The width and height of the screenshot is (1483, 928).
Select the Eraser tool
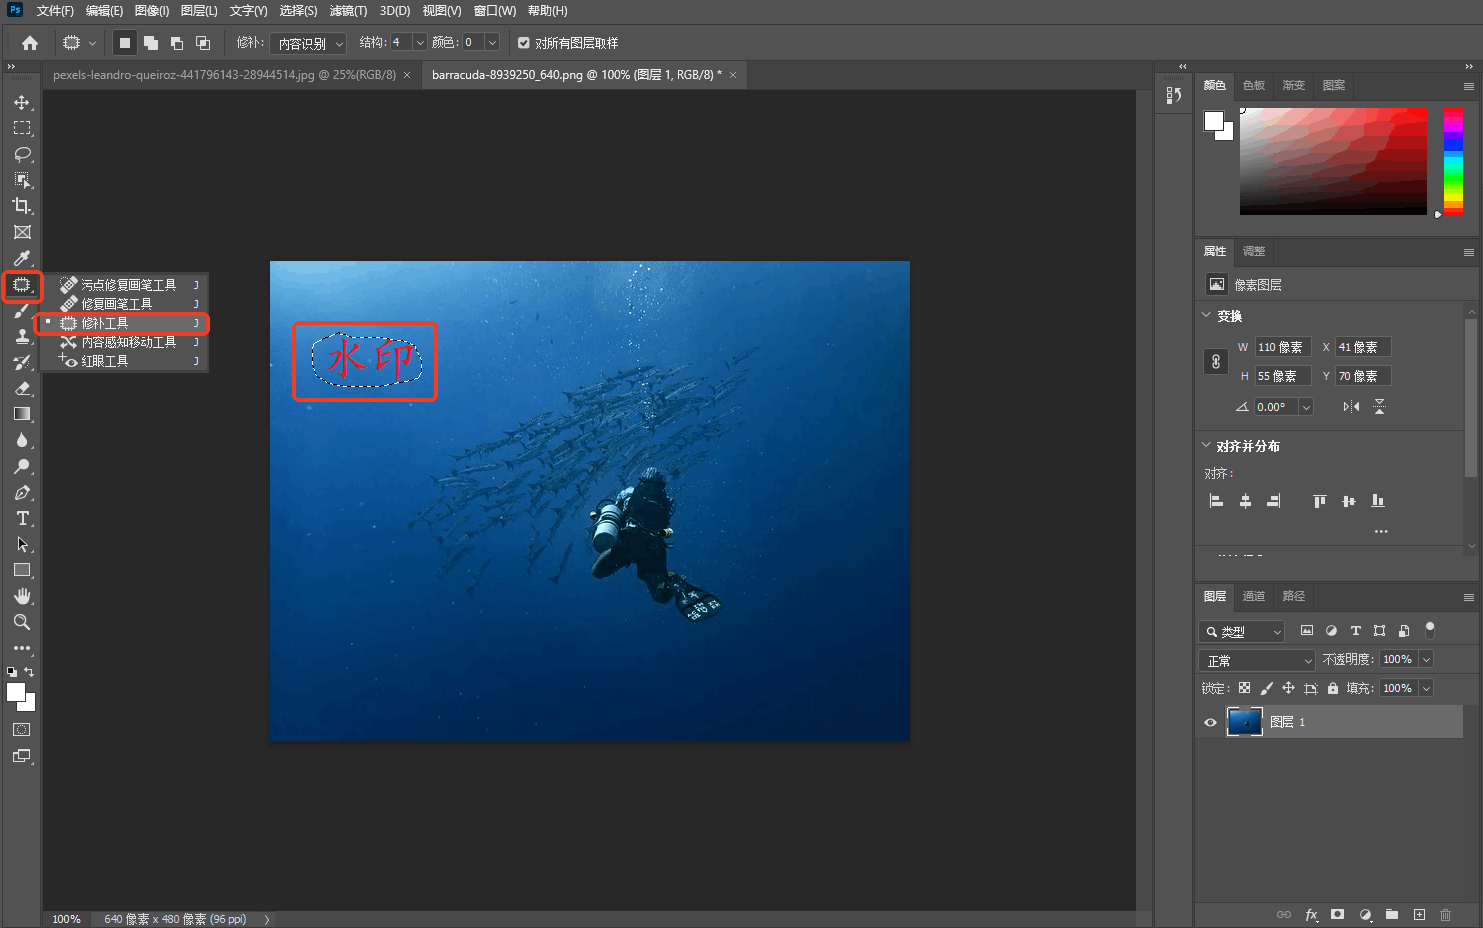22,389
